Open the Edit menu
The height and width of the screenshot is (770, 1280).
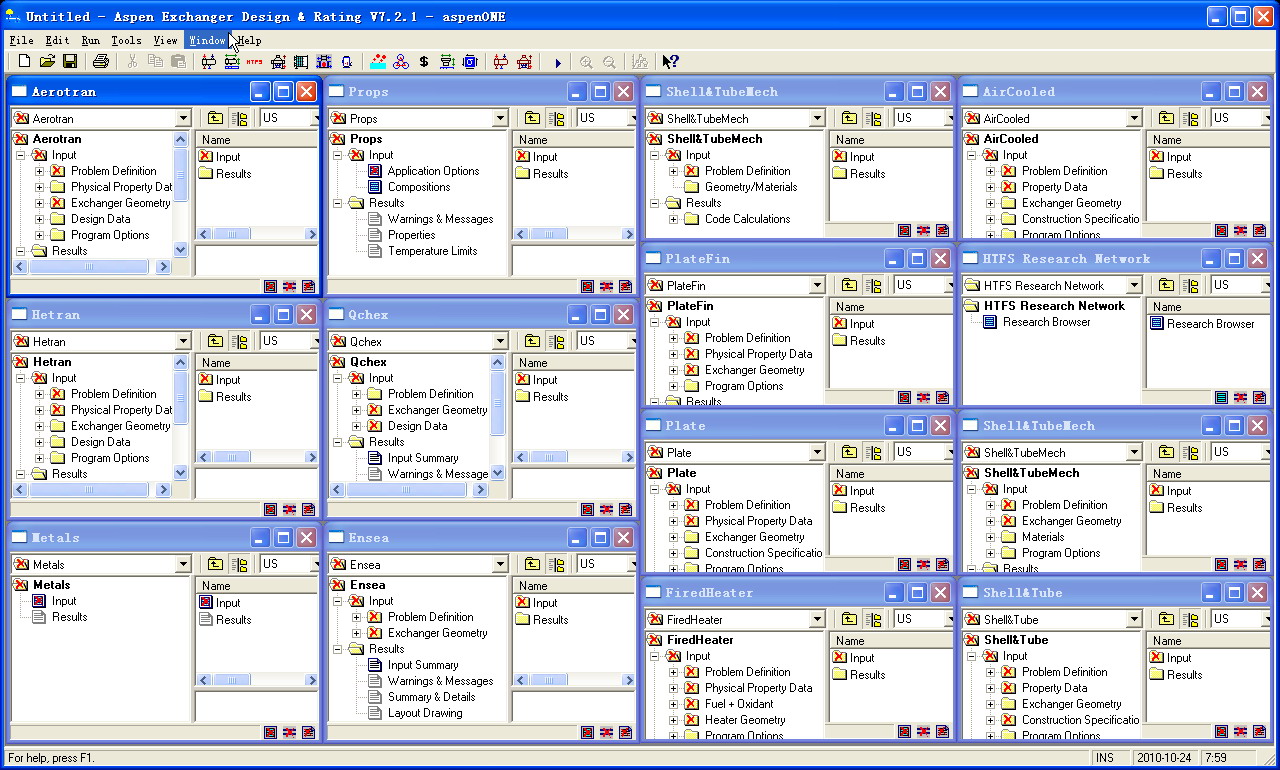tap(57, 41)
